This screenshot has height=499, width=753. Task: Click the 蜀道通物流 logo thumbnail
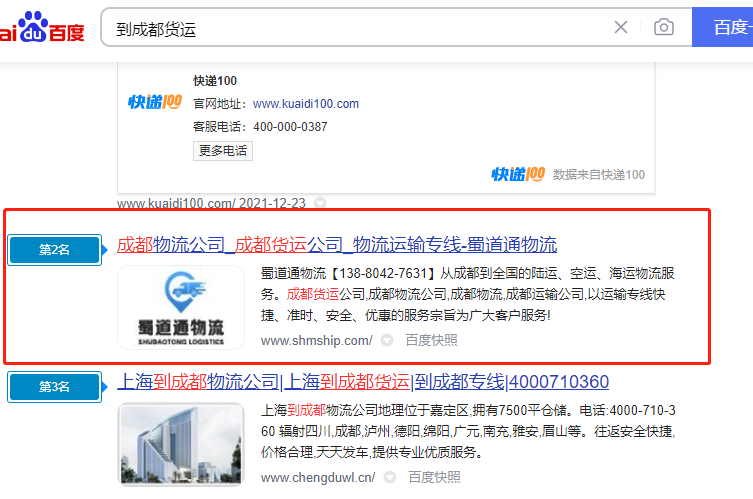[180, 307]
